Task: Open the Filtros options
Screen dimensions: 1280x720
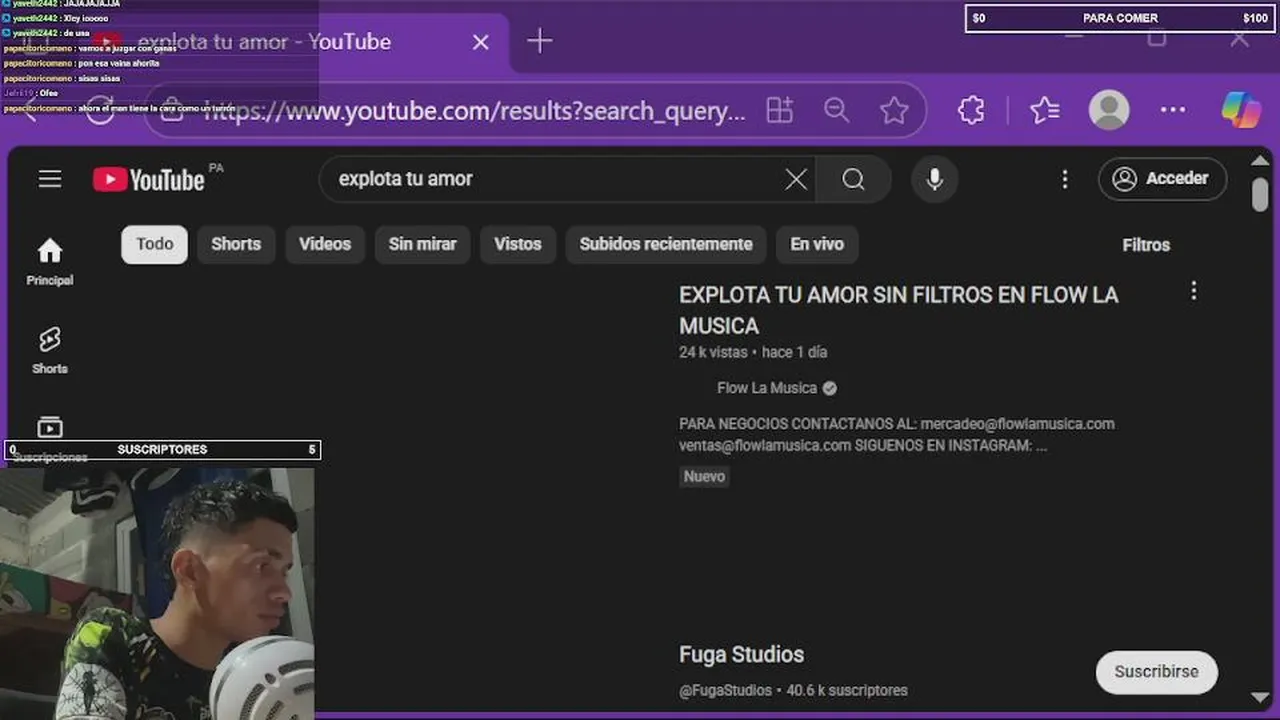Action: coord(1146,245)
